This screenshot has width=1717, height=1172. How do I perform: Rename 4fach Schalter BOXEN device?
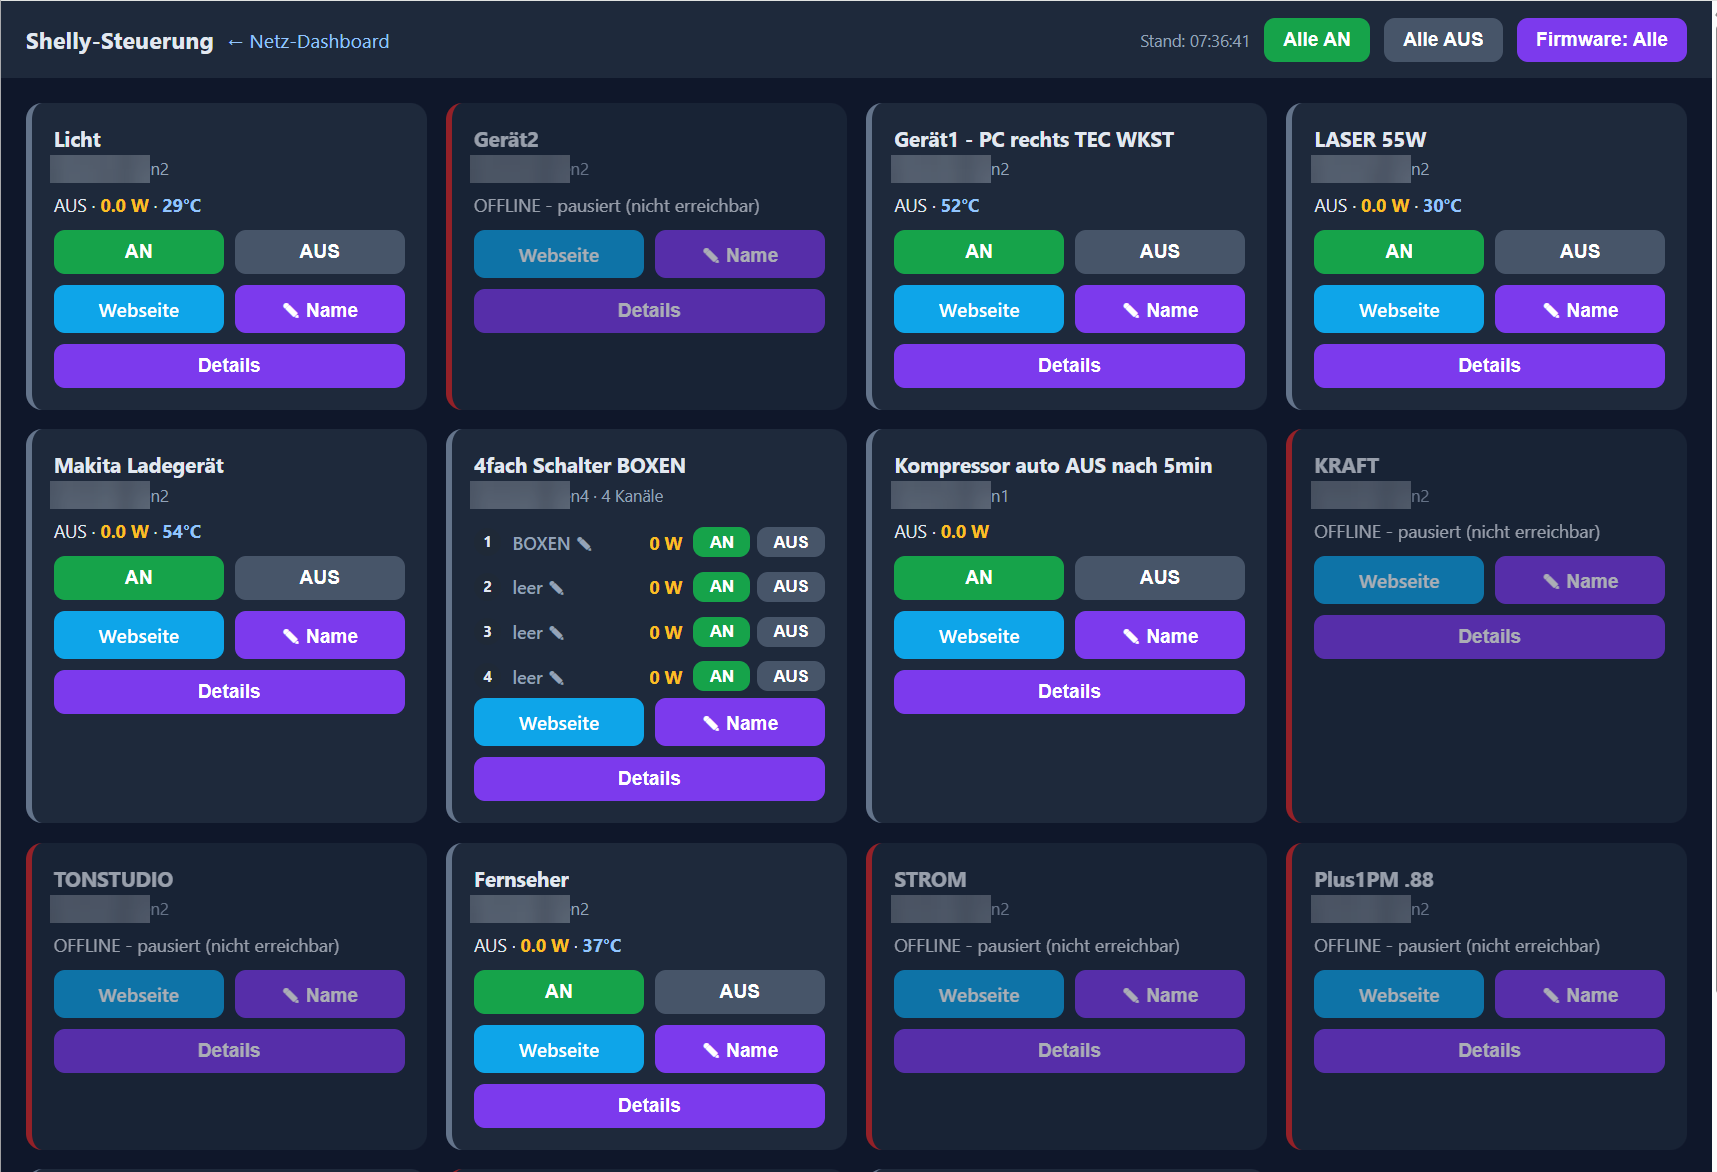coord(740,723)
